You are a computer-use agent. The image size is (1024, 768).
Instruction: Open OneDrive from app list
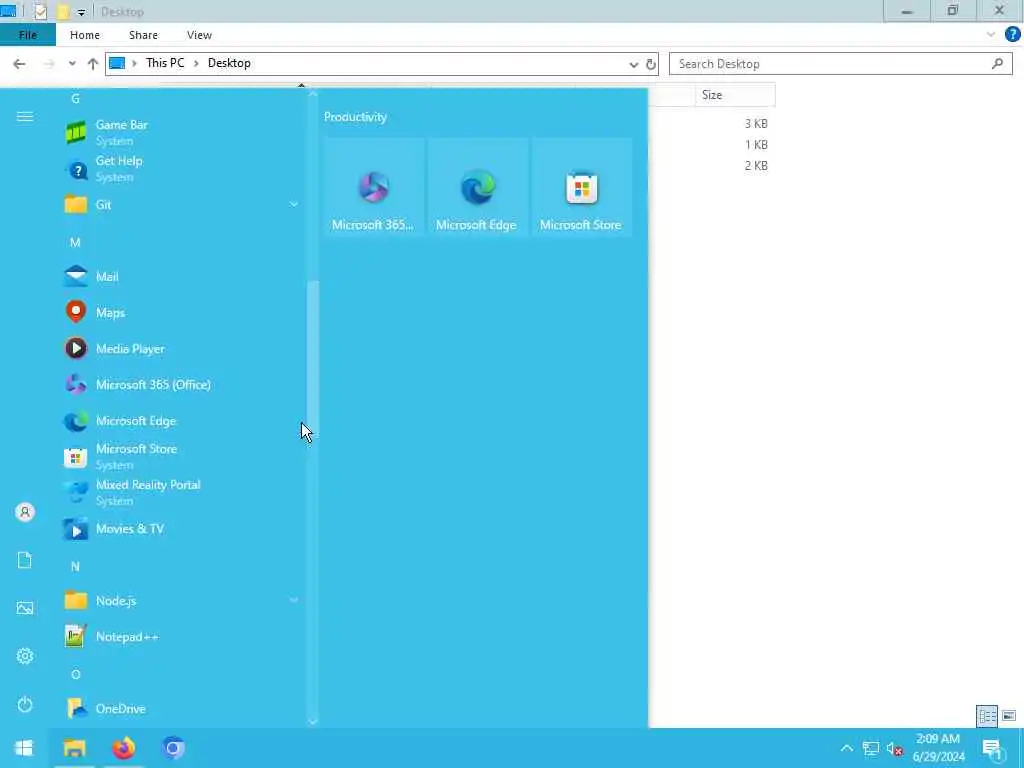180,709
